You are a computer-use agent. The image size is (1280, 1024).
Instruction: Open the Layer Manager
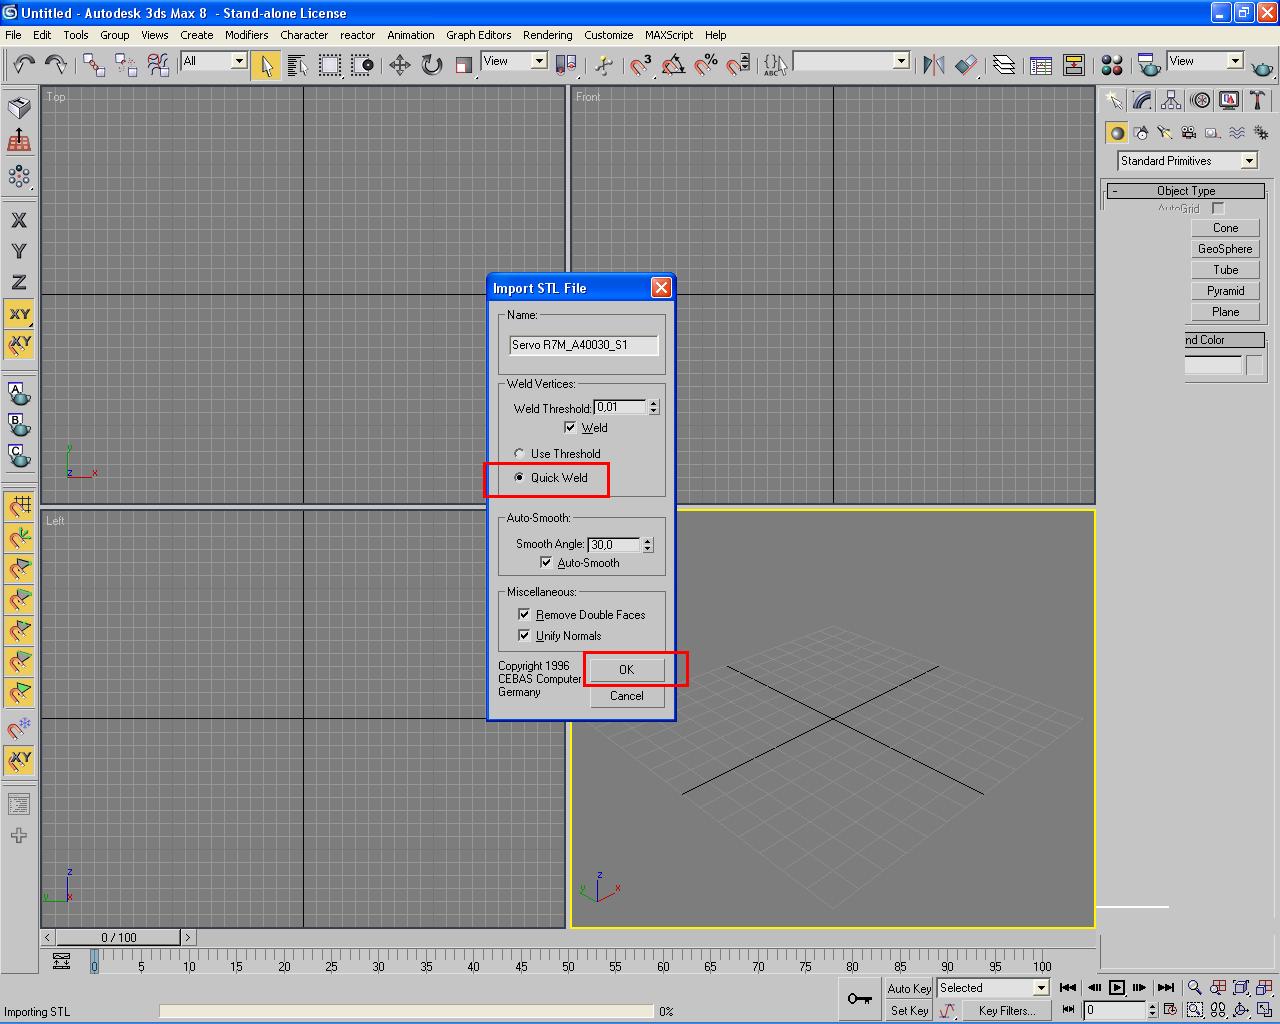tap(1004, 65)
